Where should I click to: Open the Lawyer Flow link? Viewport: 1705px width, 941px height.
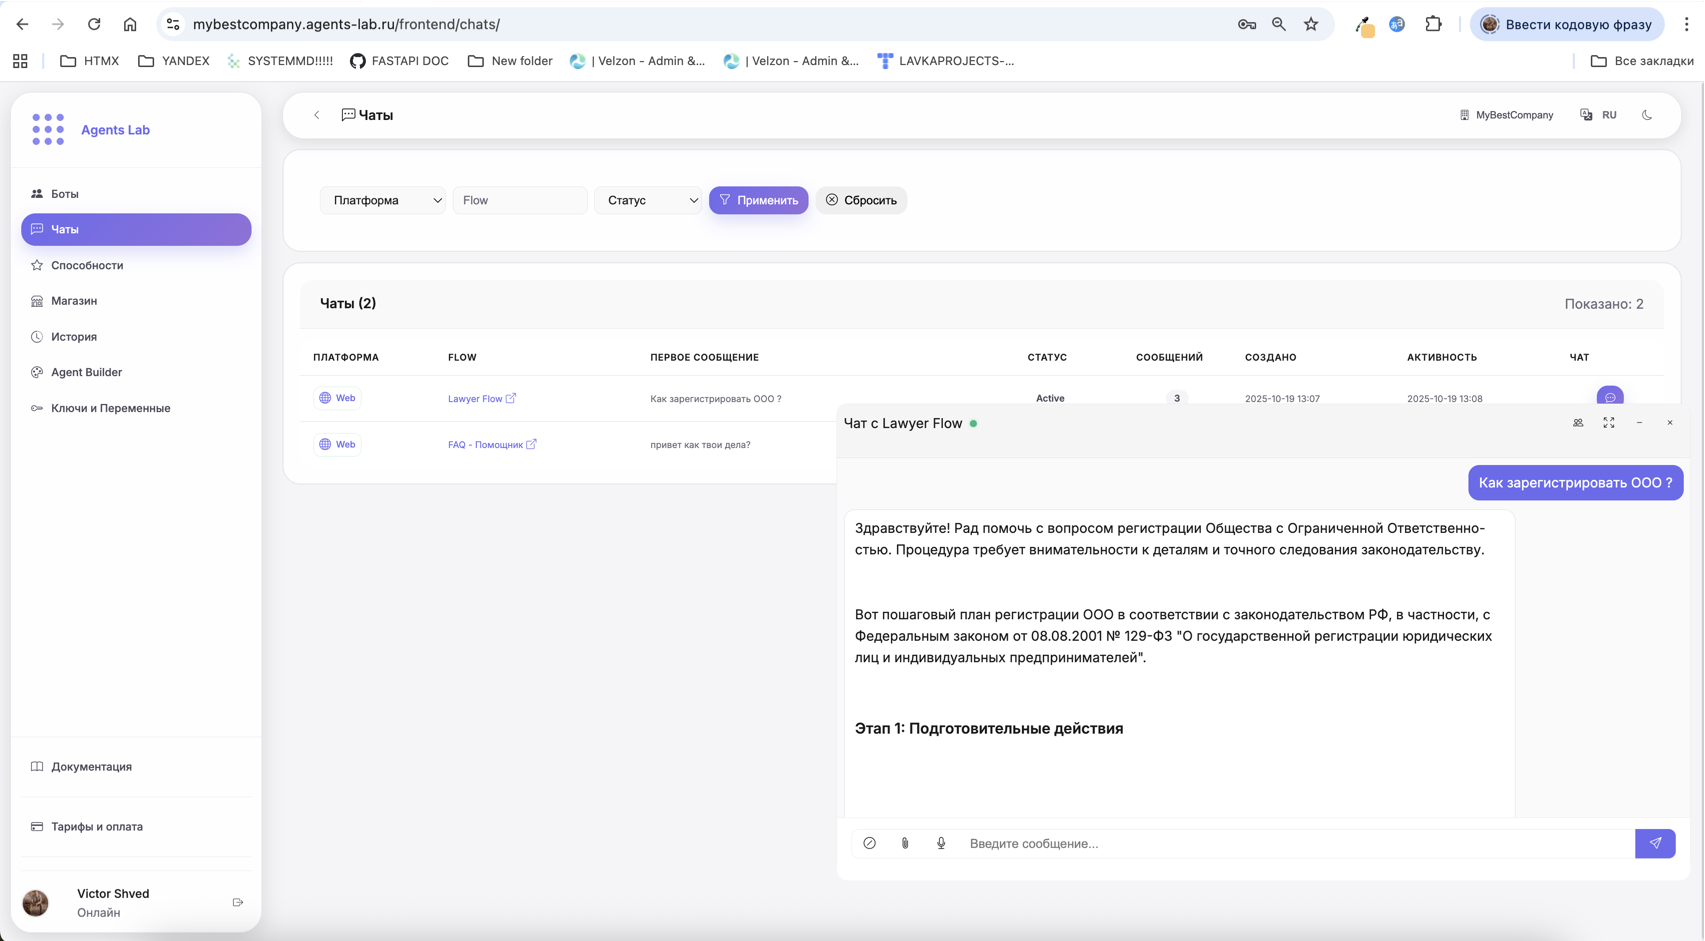[476, 399]
